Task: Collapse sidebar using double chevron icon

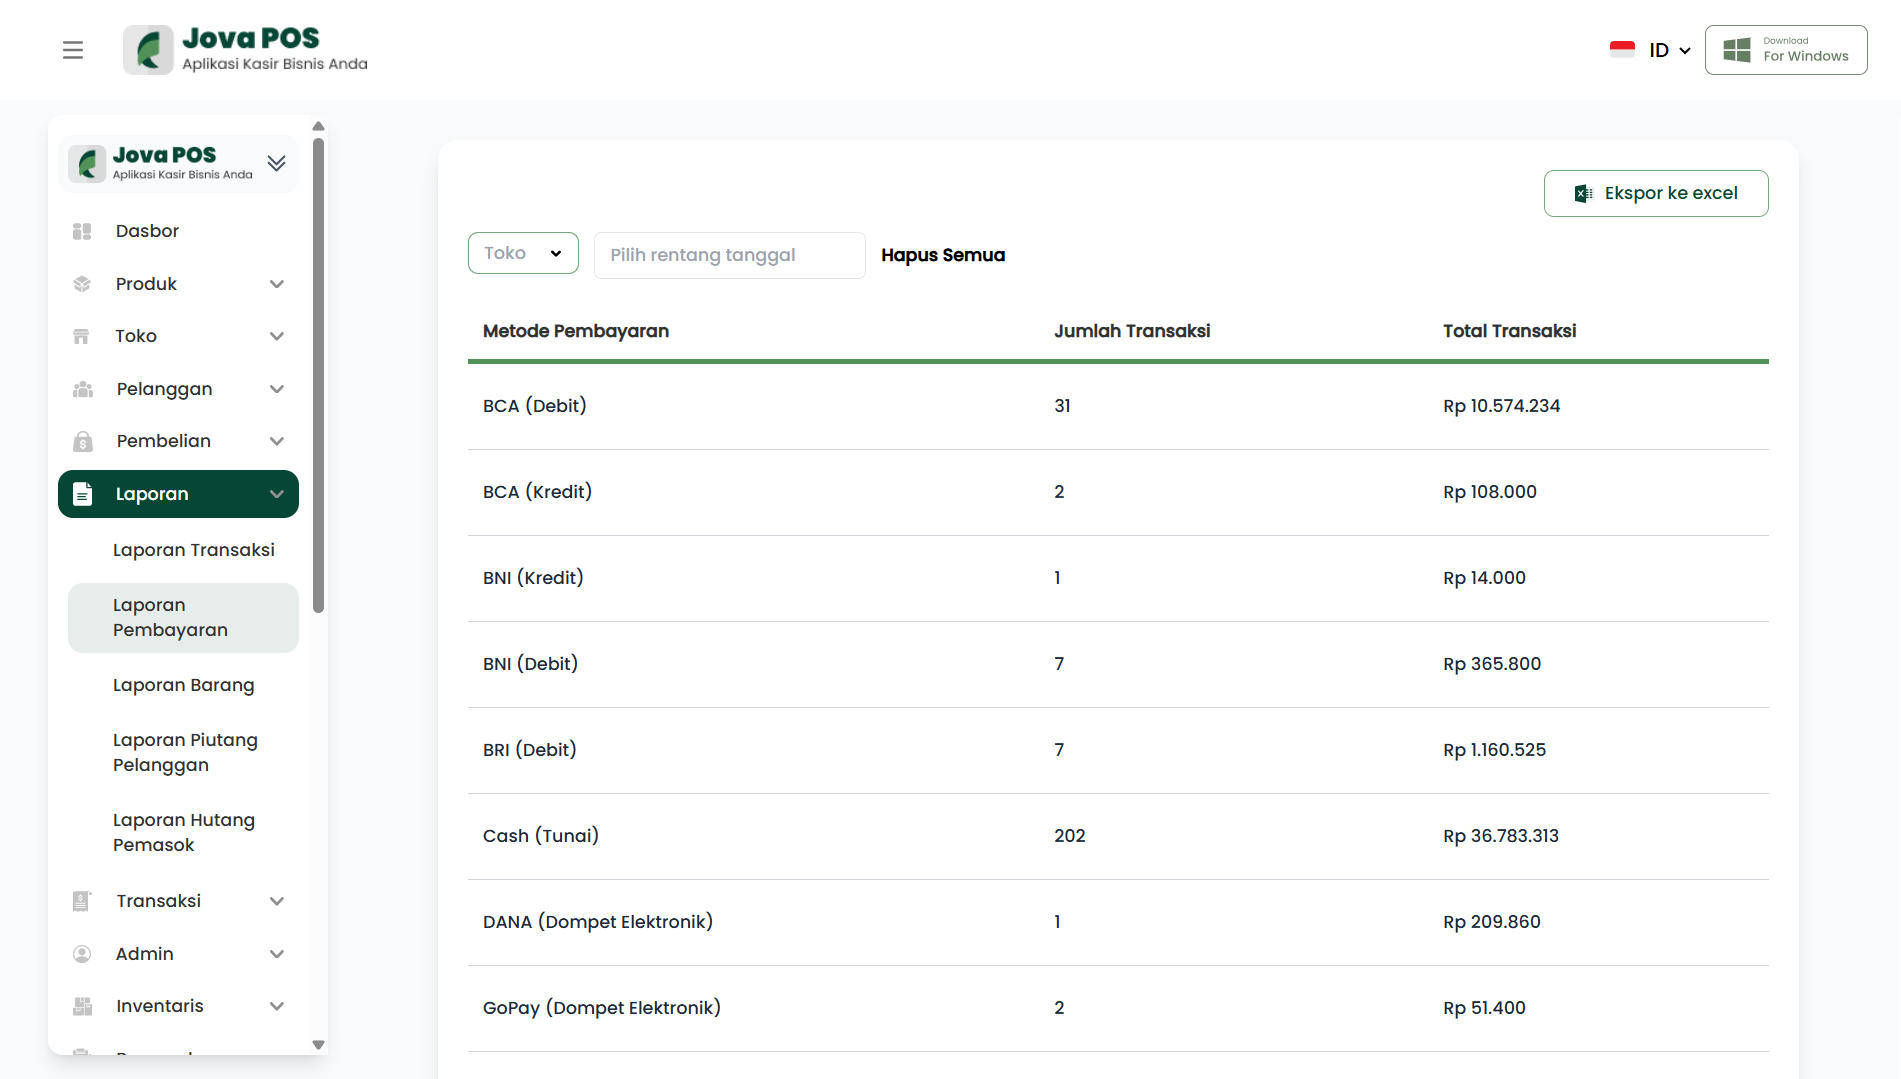Action: 277,163
